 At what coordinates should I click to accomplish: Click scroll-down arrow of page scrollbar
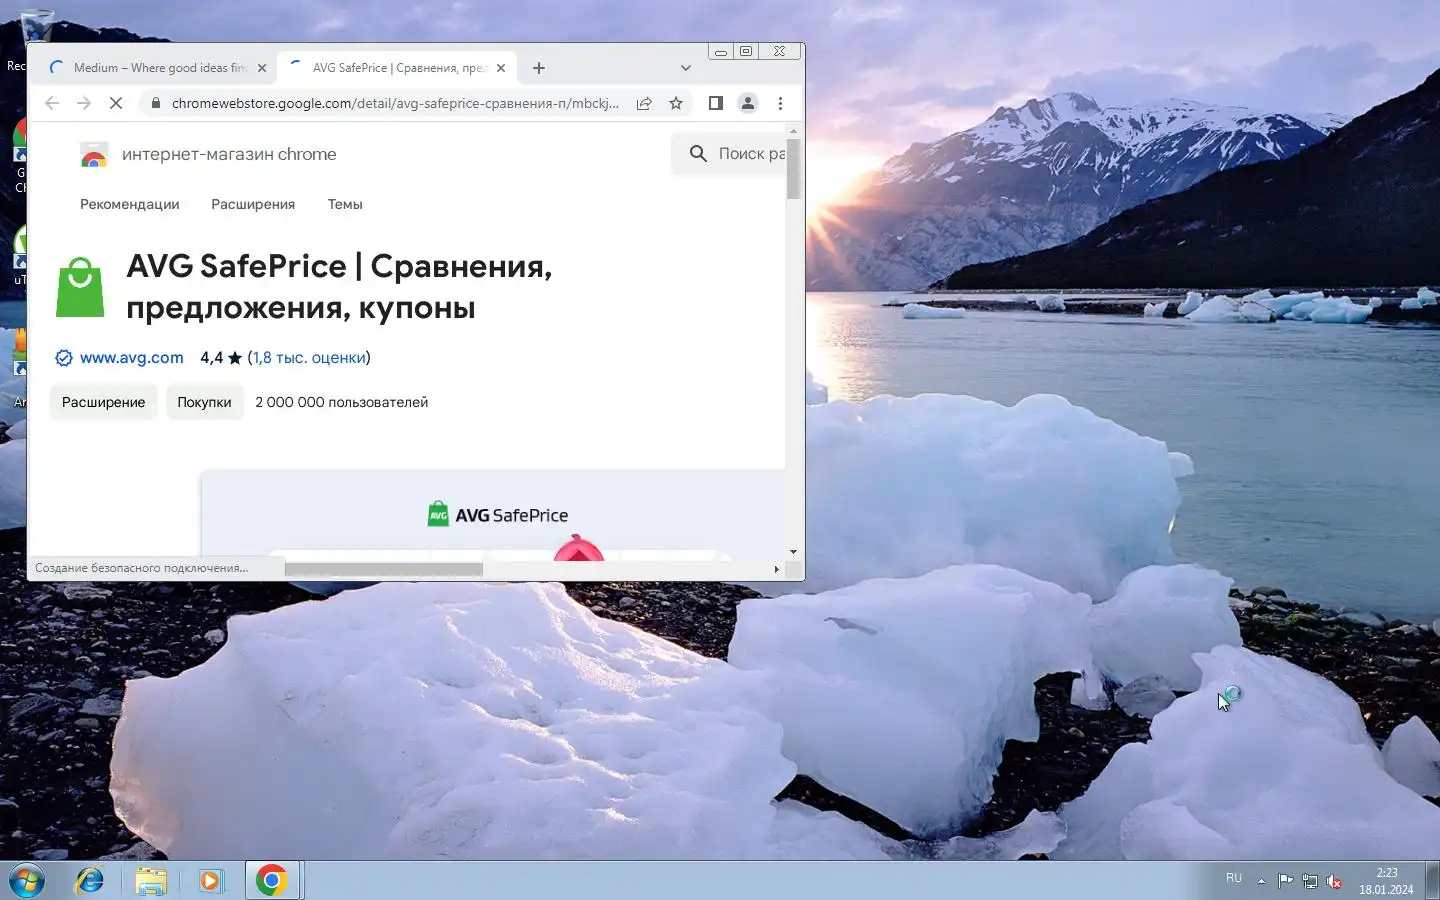794,551
